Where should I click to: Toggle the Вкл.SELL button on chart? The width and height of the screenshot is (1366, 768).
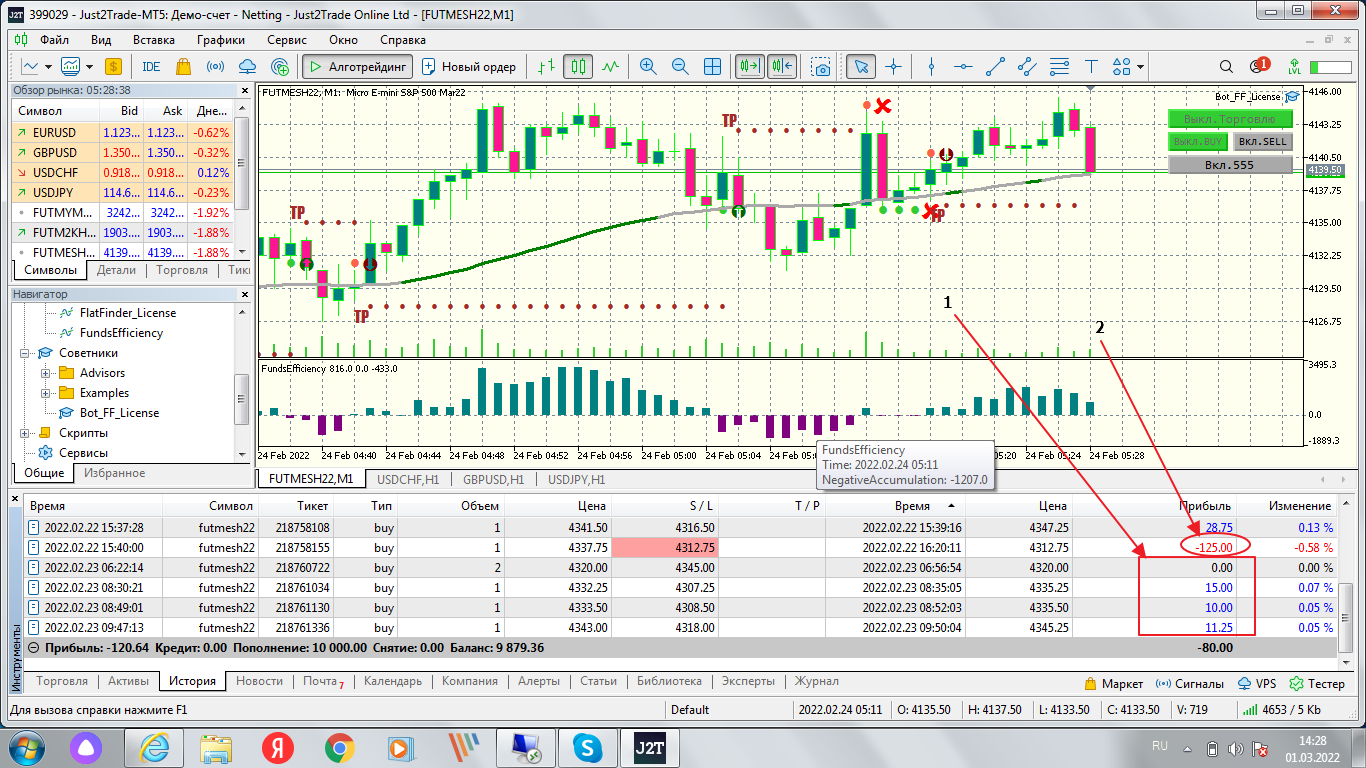click(x=1263, y=142)
